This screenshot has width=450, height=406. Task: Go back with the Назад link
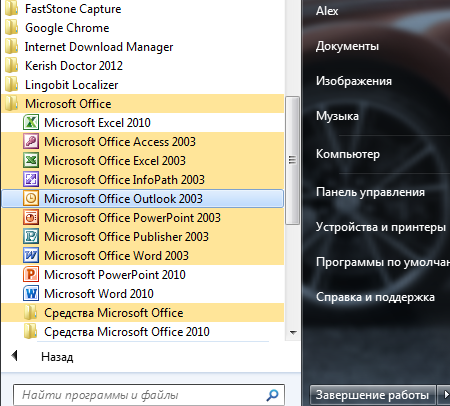pos(57,357)
